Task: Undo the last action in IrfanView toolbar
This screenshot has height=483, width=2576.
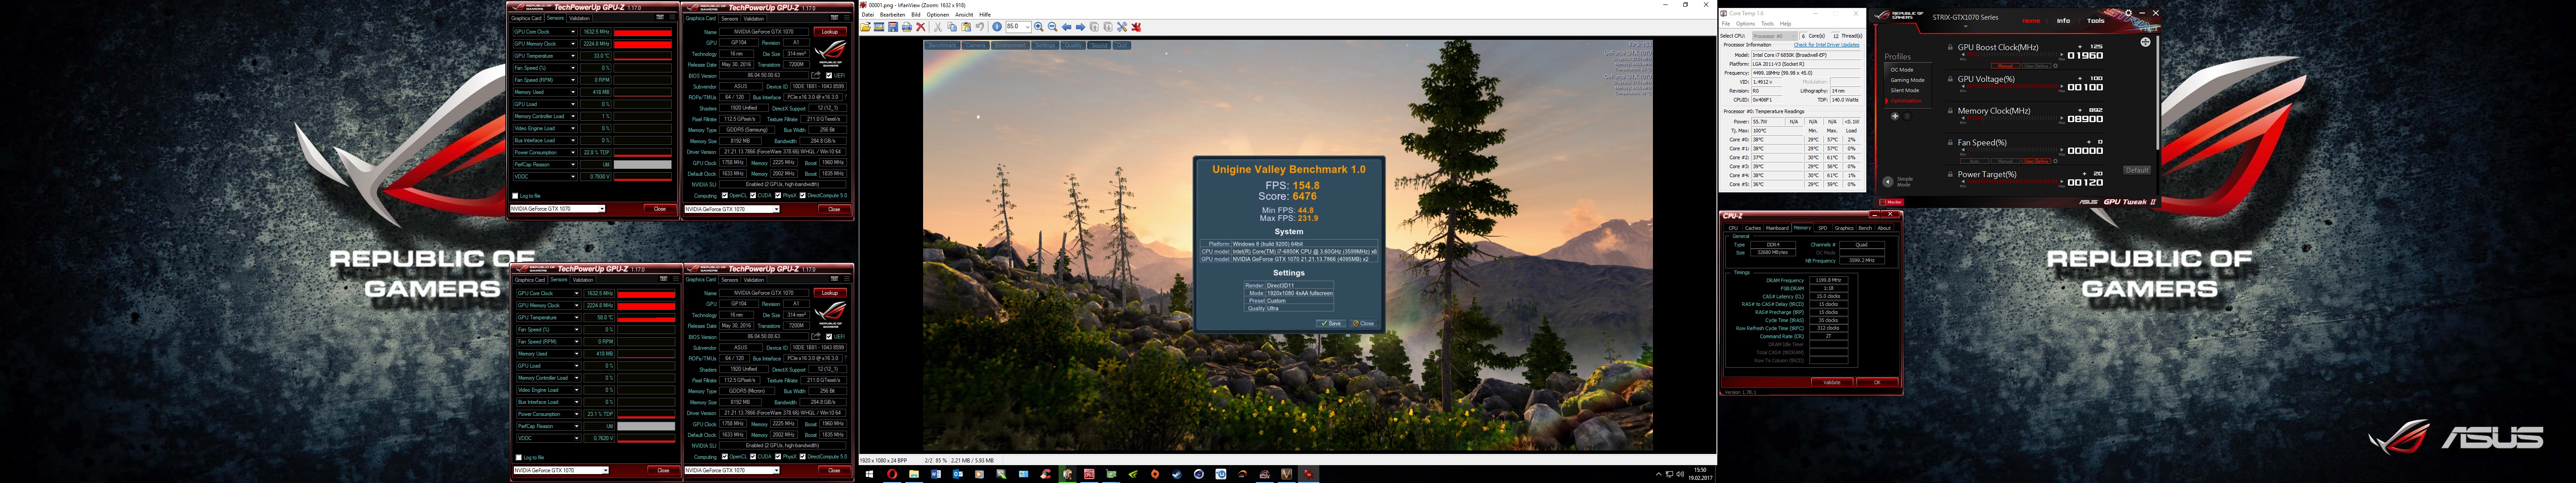Action: click(980, 27)
